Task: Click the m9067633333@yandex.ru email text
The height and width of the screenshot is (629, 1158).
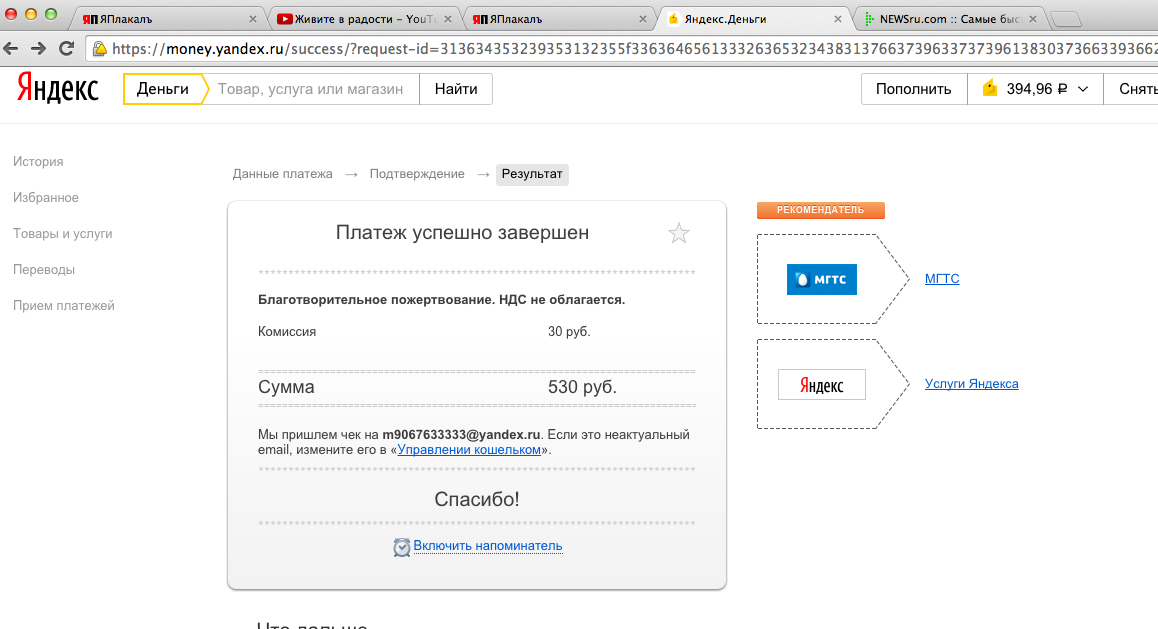Action: point(461,435)
